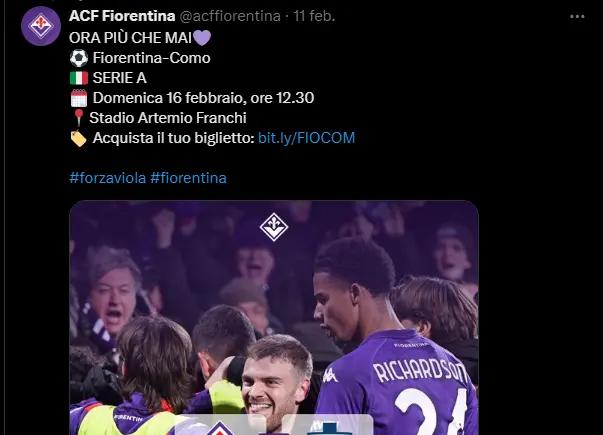Click the 'Stadio Artemio Franchi' text
Image resolution: width=603 pixels, height=435 pixels.
(x=168, y=118)
